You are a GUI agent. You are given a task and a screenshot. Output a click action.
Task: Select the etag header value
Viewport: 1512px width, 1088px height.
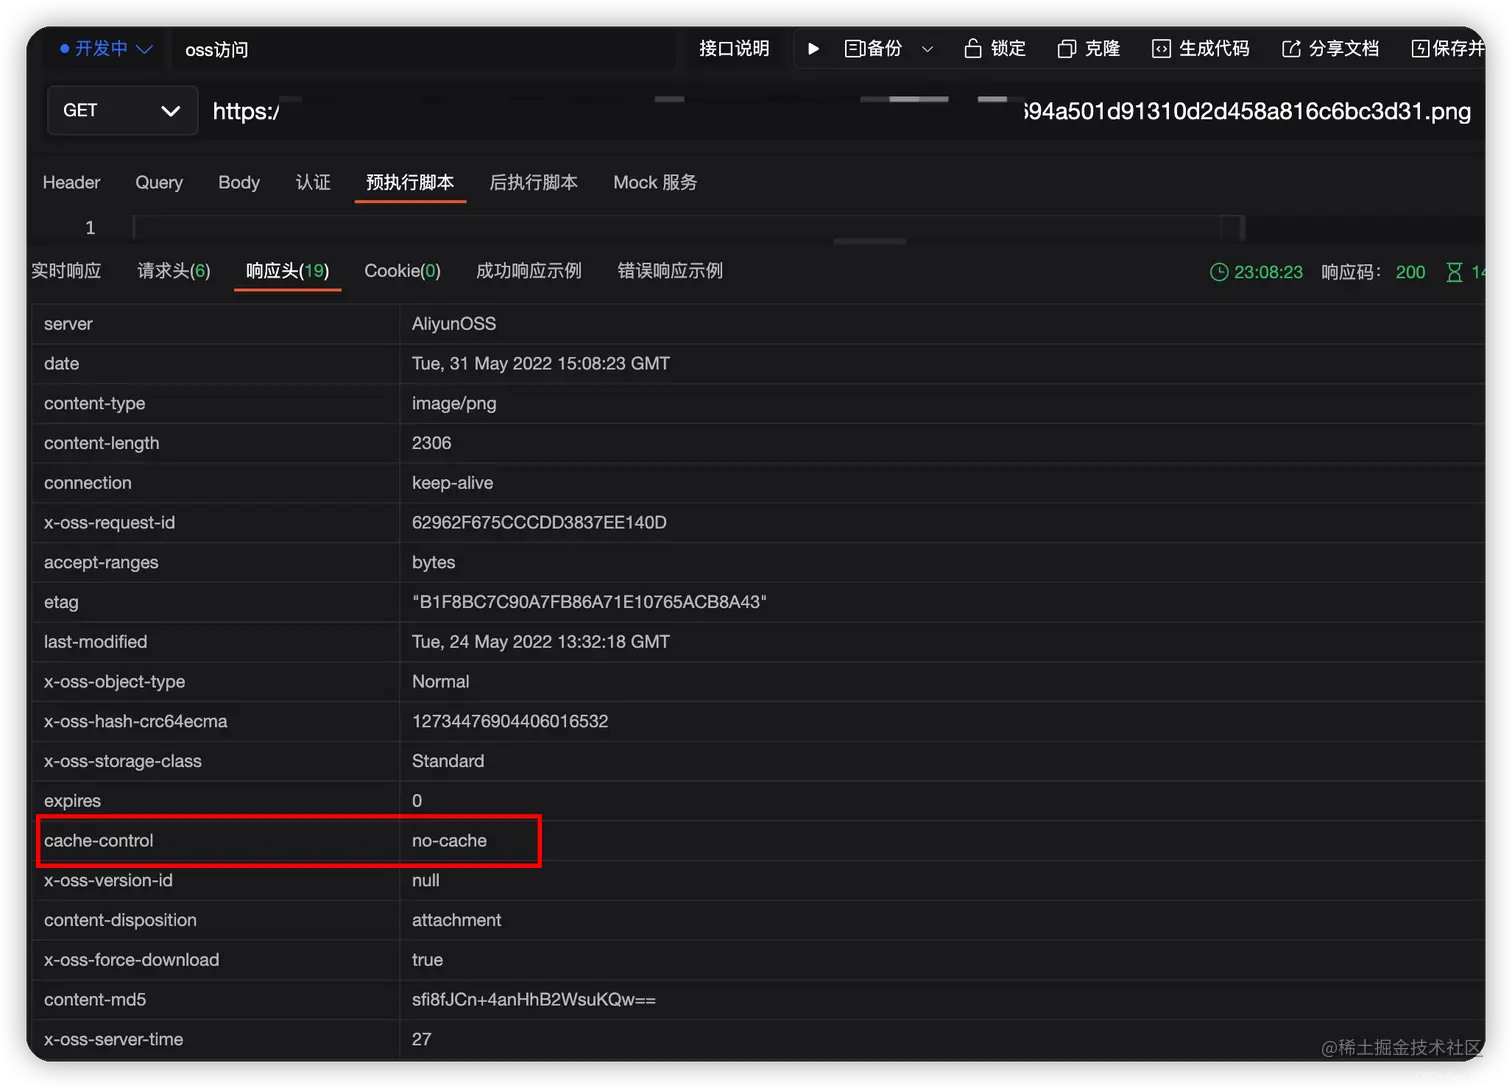coord(589,602)
